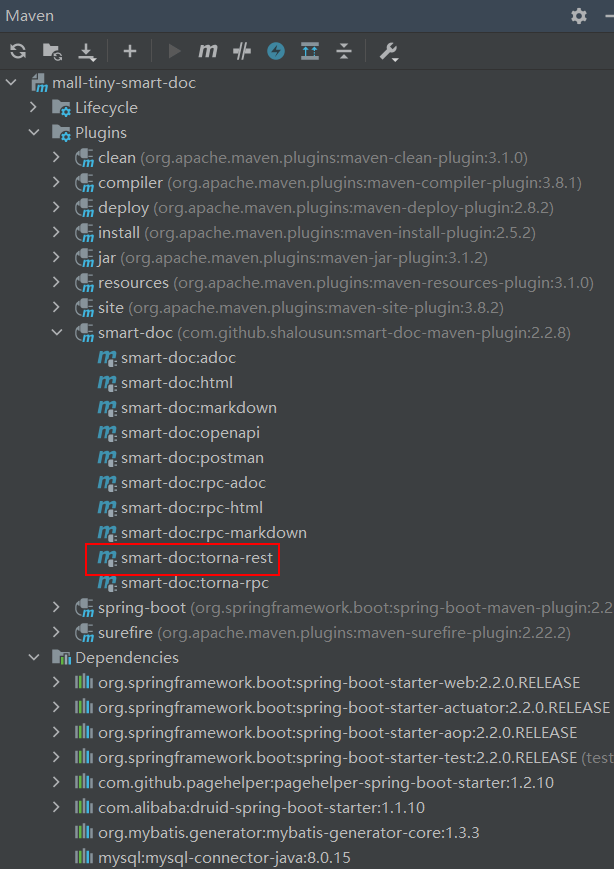Open Maven panel gear options
614x869 pixels.
click(579, 16)
